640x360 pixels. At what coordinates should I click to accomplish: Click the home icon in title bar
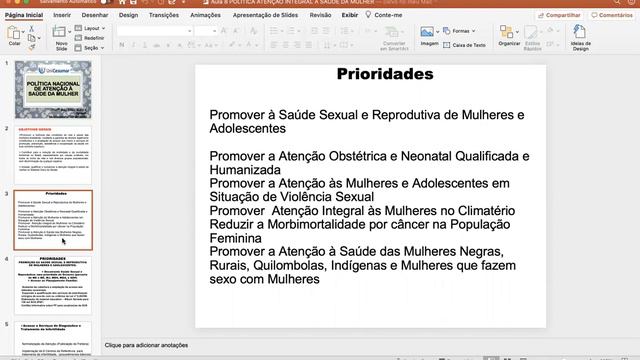(x=122, y=2)
